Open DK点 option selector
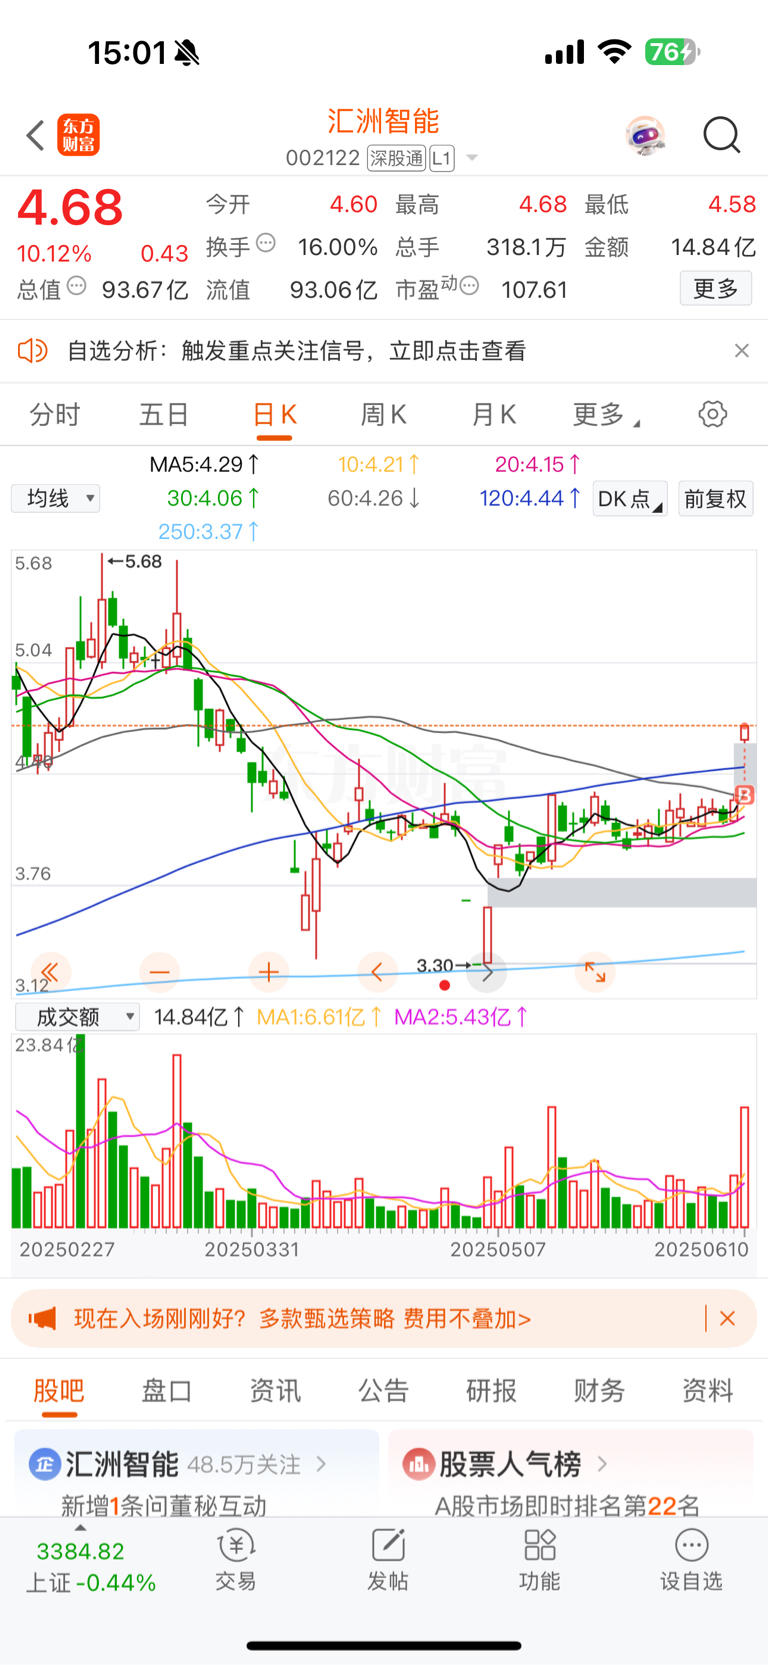This screenshot has height=1665, width=768. point(629,498)
